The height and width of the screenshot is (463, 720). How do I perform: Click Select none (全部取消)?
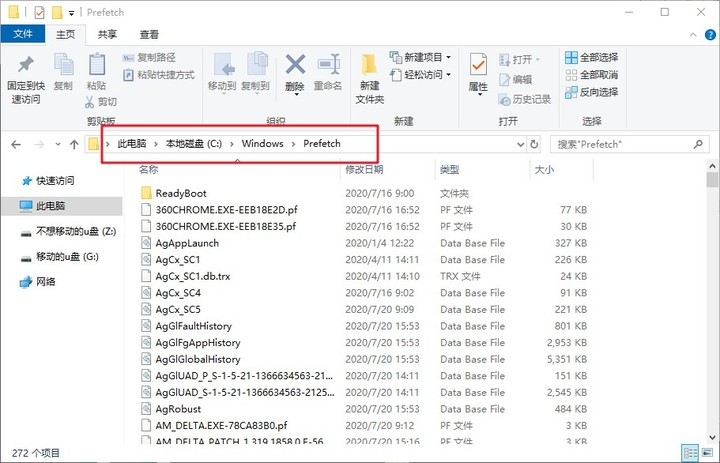pos(591,75)
